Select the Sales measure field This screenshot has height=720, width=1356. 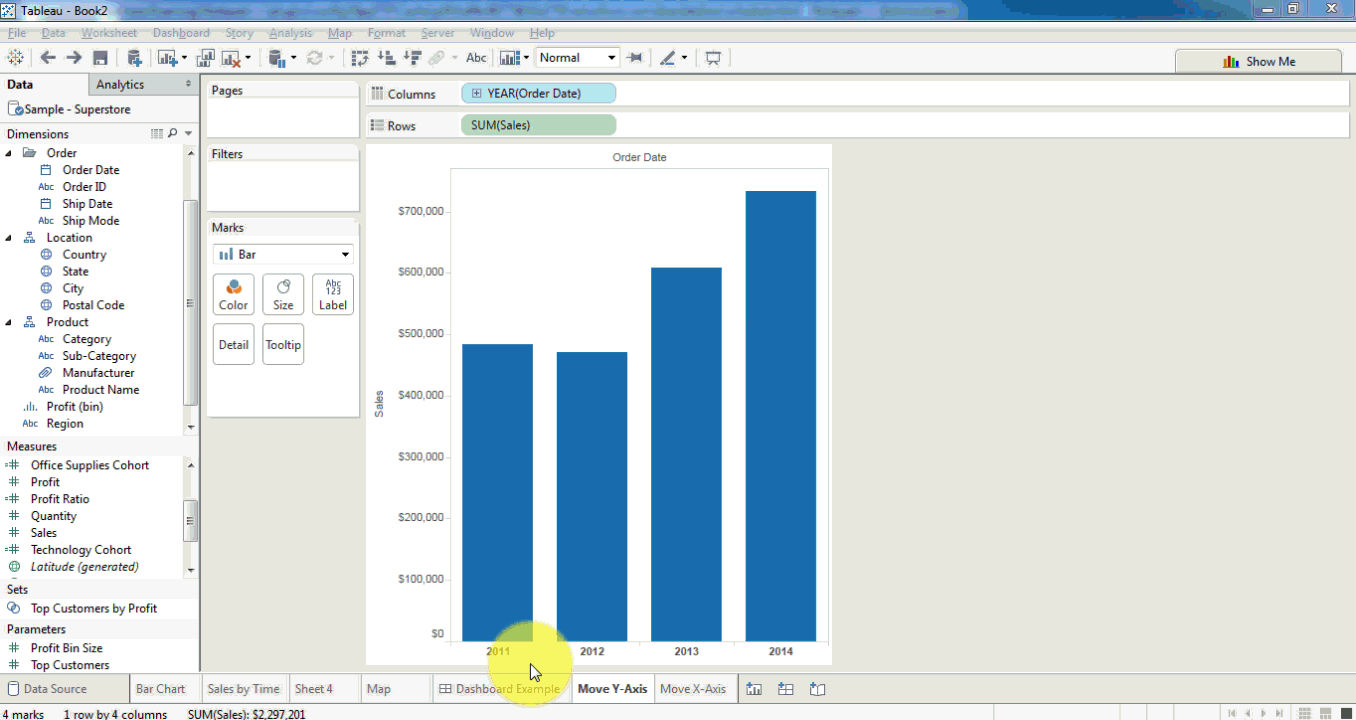tap(45, 532)
